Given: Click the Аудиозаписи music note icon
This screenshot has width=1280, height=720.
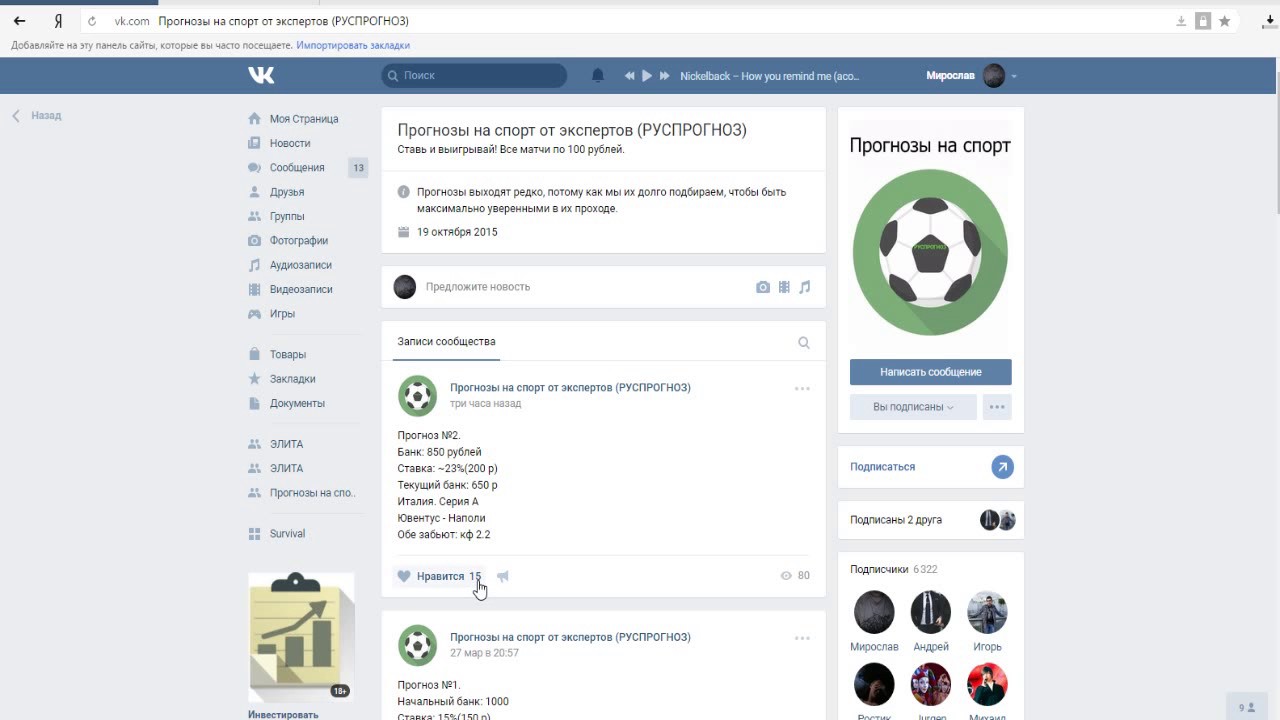Looking at the screenshot, I should (254, 265).
